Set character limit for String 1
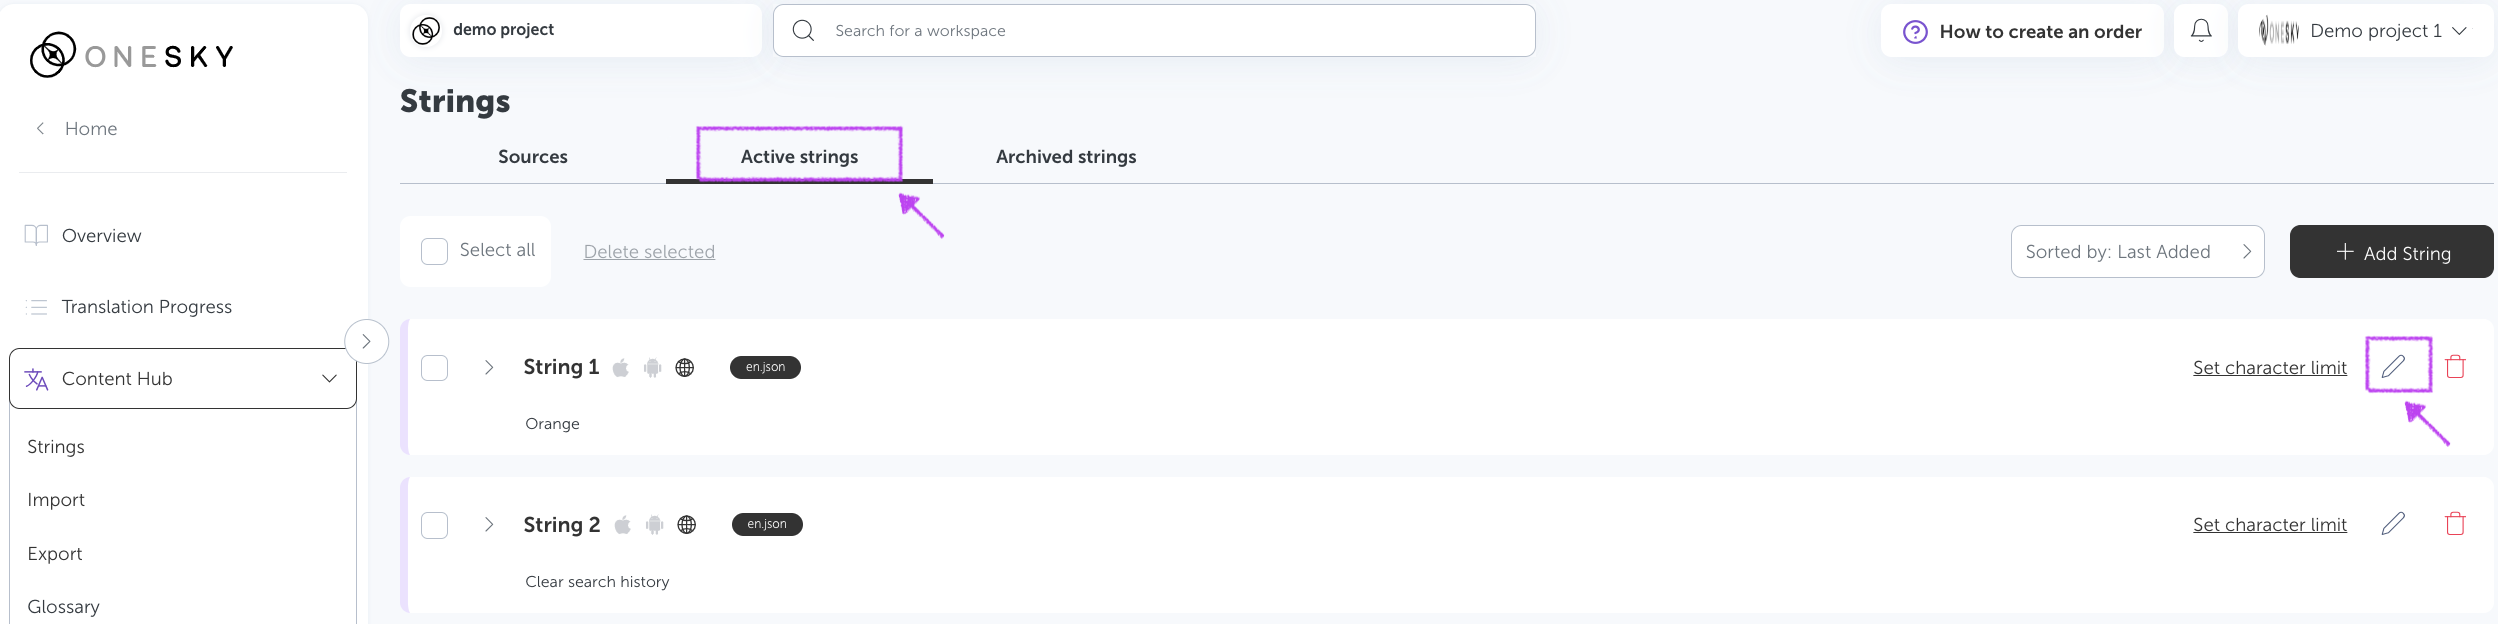 point(2269,368)
